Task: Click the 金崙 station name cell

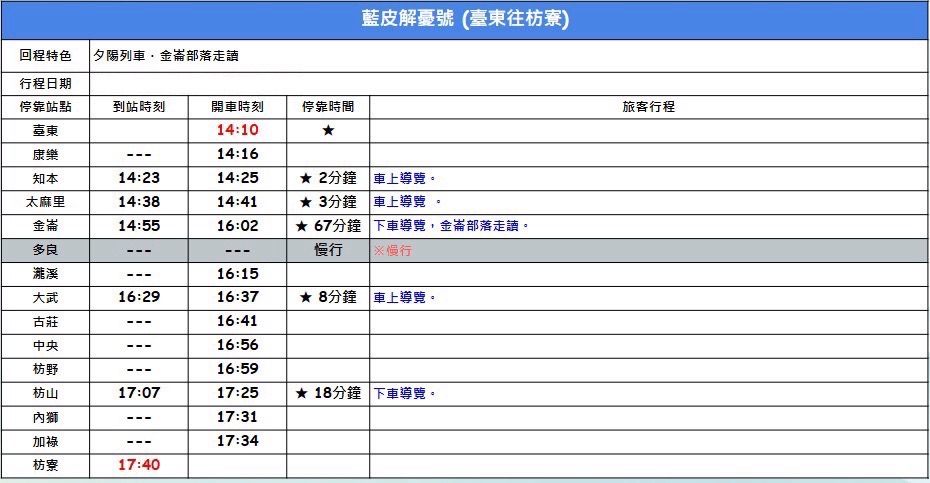Action: [45, 226]
